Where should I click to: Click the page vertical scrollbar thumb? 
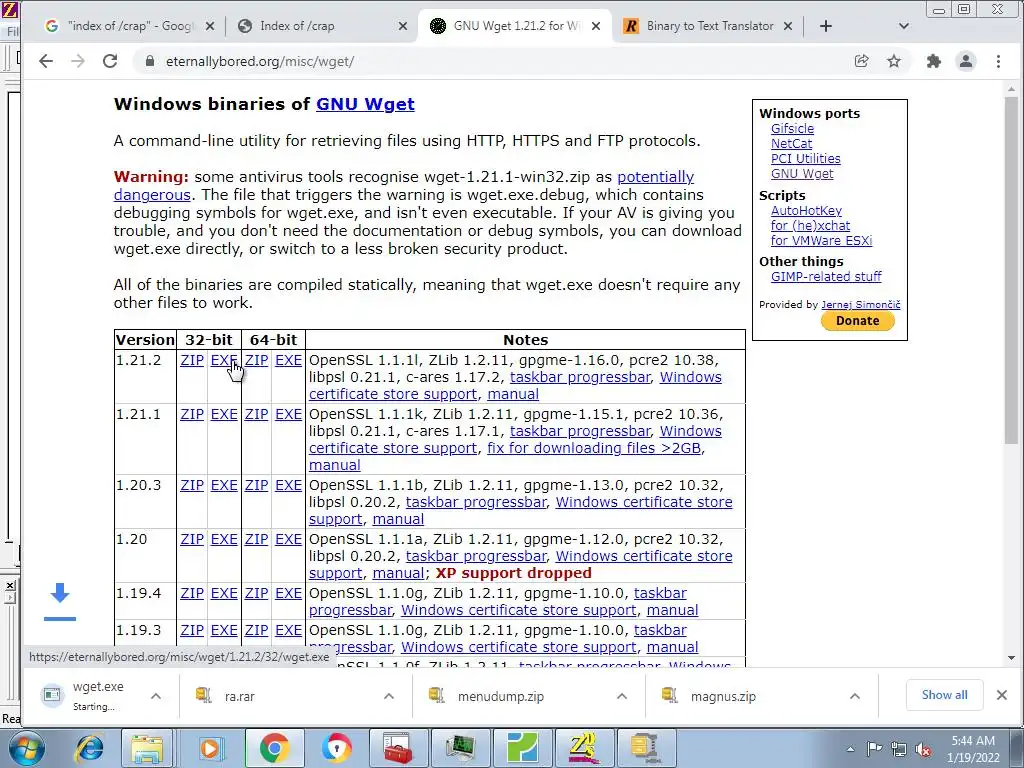click(1011, 271)
